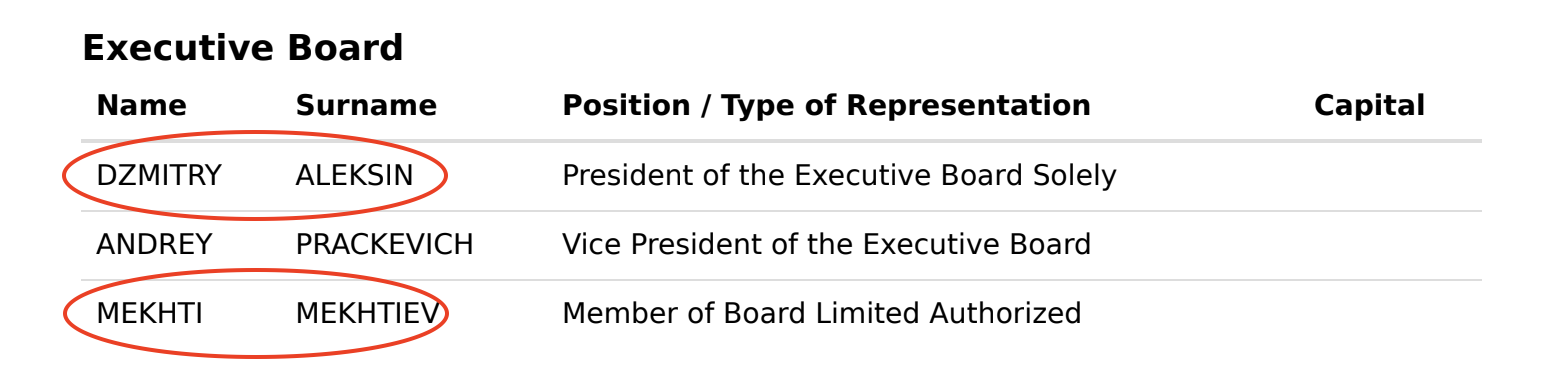Image resolution: width=1564 pixels, height=373 pixels.
Task: Click the first name MEKHTI
Action: (x=149, y=314)
